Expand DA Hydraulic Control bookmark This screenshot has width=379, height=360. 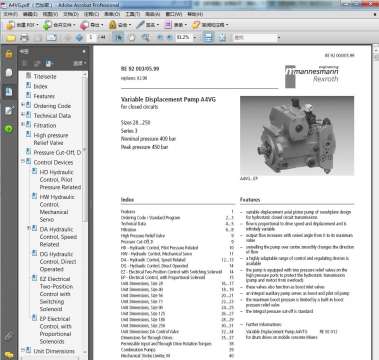tap(29, 228)
